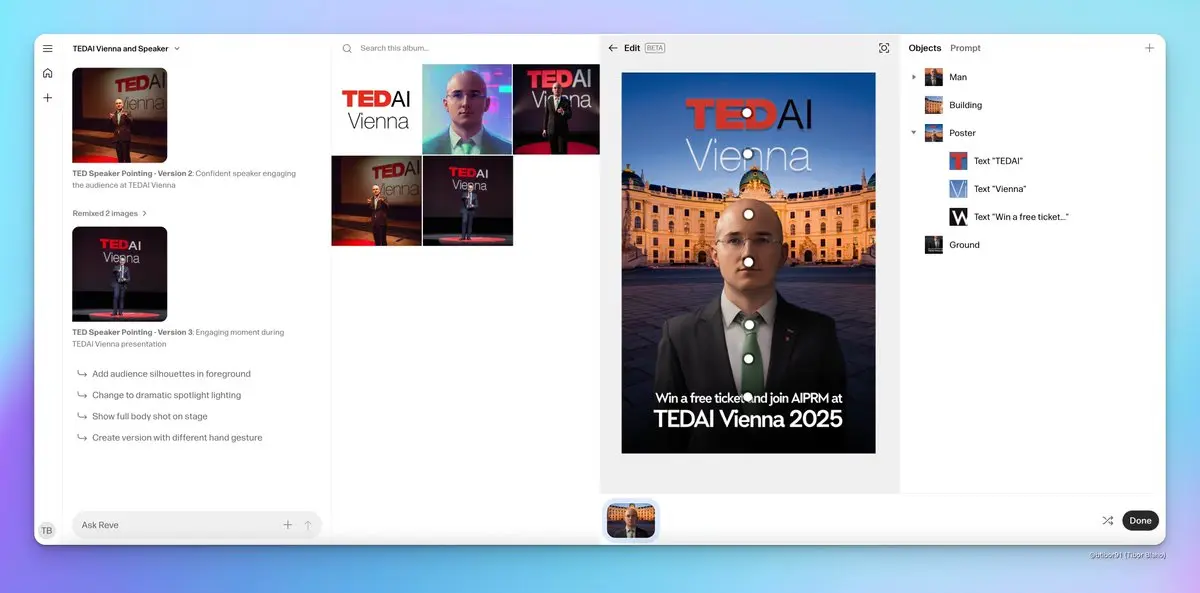
Task: Click the Edit title label
Action: click(632, 48)
